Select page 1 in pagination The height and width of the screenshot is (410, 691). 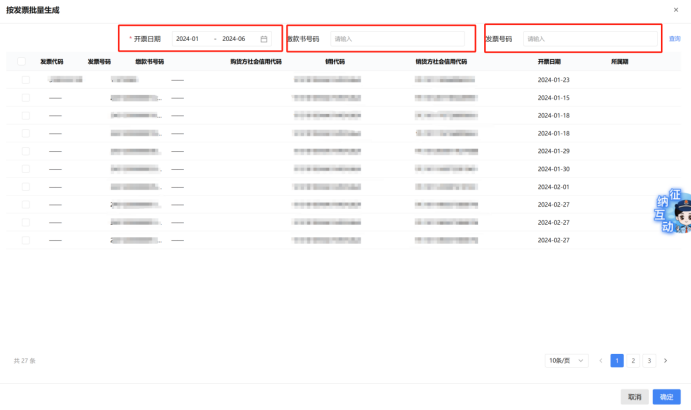click(x=617, y=361)
